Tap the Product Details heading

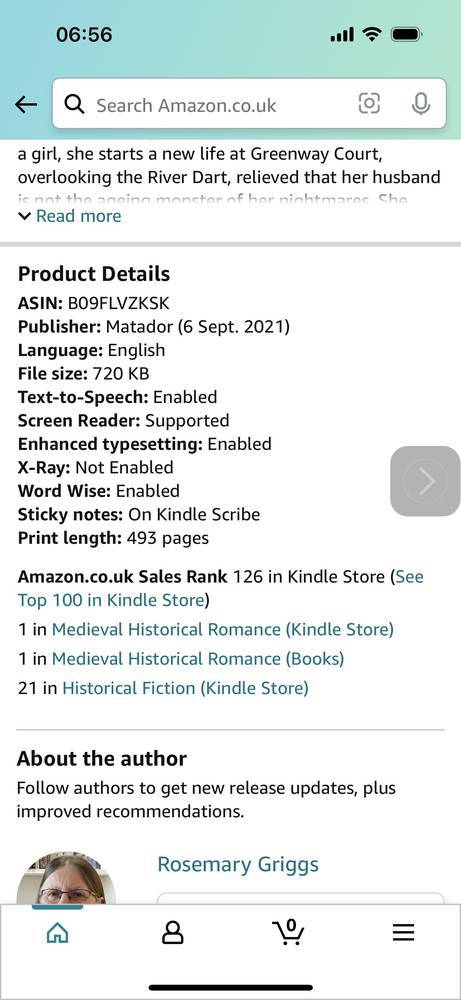point(94,274)
